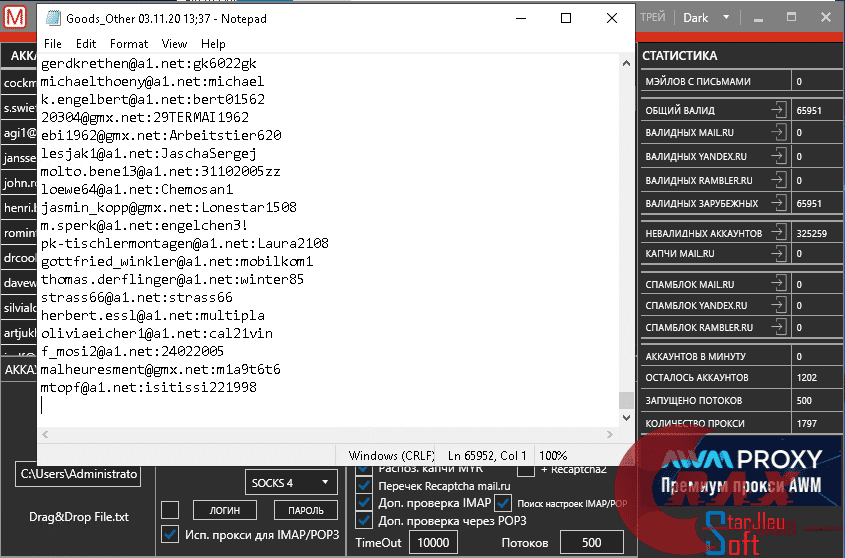Image resolution: width=845 pixels, height=558 pixels.
Task: Click the Notepad vertical scrollbar thumb
Action: point(626,400)
